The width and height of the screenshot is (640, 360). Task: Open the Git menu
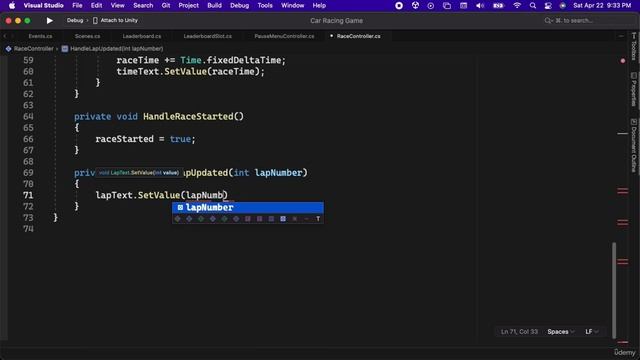click(166, 6)
